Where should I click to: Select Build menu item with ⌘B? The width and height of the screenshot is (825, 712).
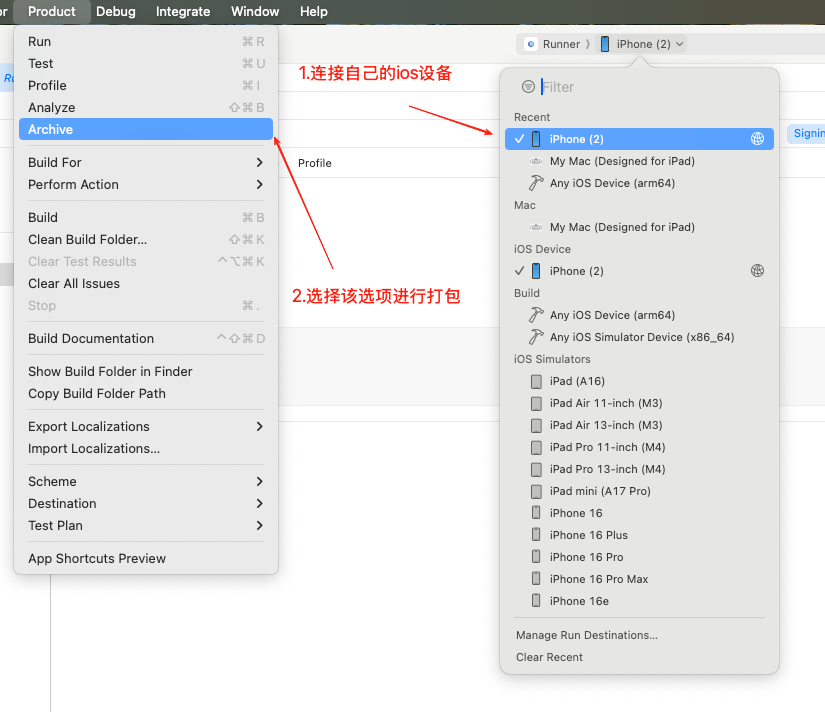[x=146, y=217]
